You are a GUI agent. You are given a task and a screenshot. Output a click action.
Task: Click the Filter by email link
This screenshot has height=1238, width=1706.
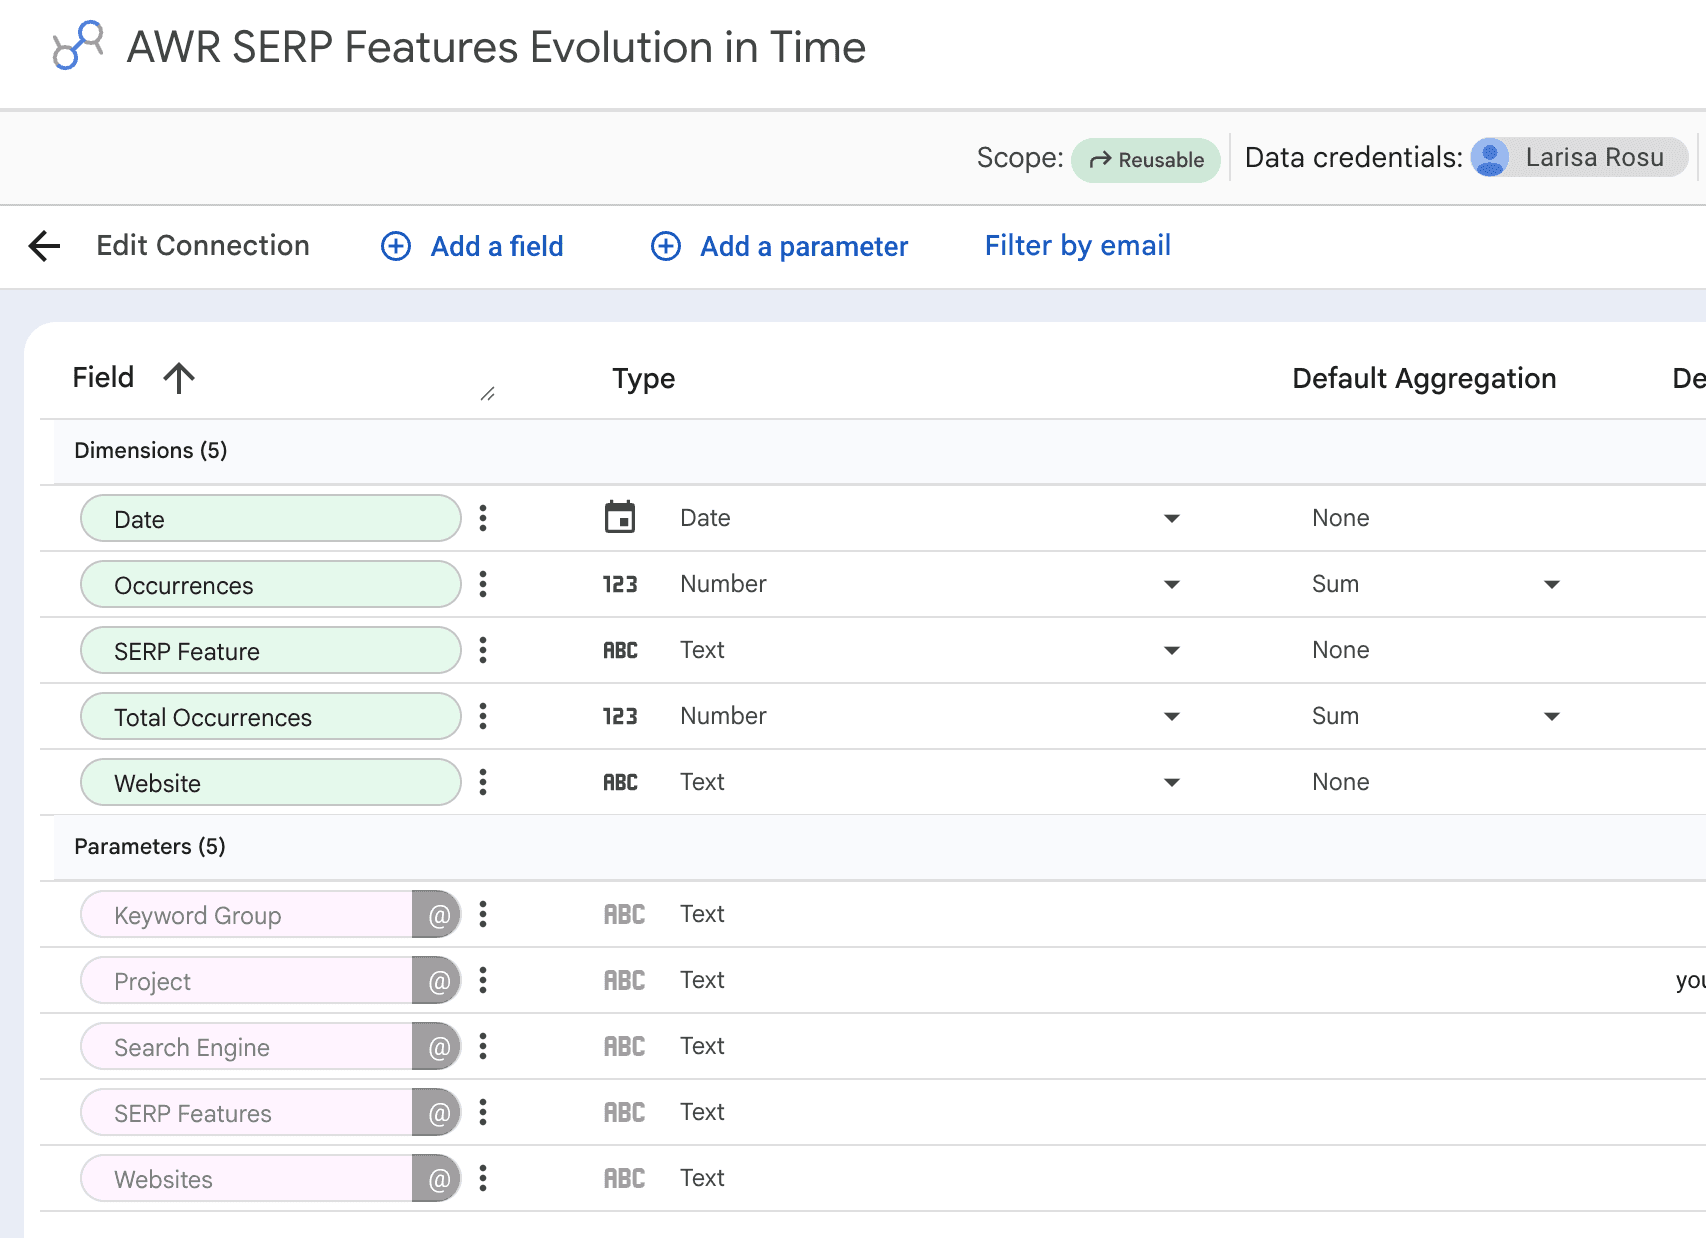[x=1078, y=246]
